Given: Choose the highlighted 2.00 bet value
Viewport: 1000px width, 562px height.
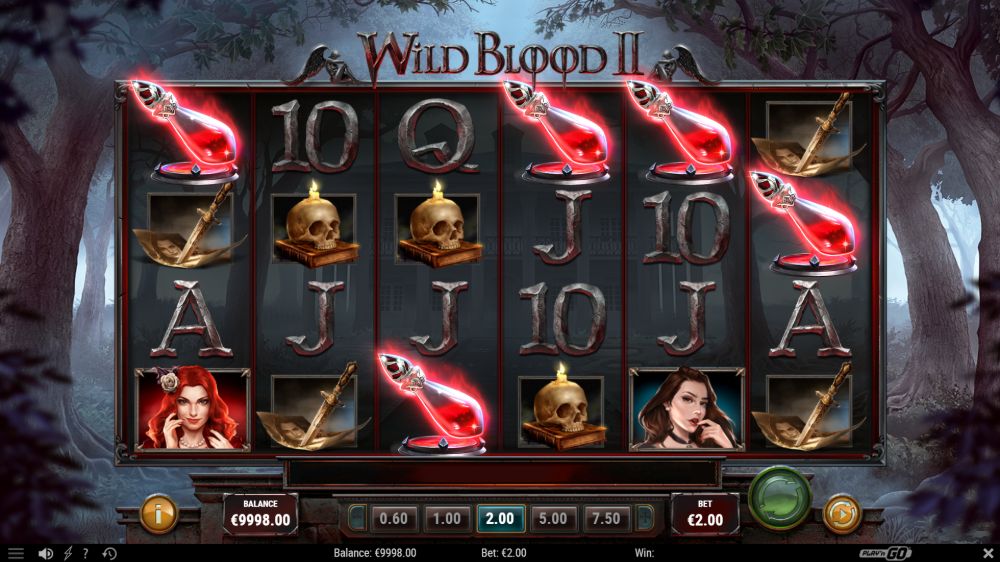Looking at the screenshot, I should (499, 519).
